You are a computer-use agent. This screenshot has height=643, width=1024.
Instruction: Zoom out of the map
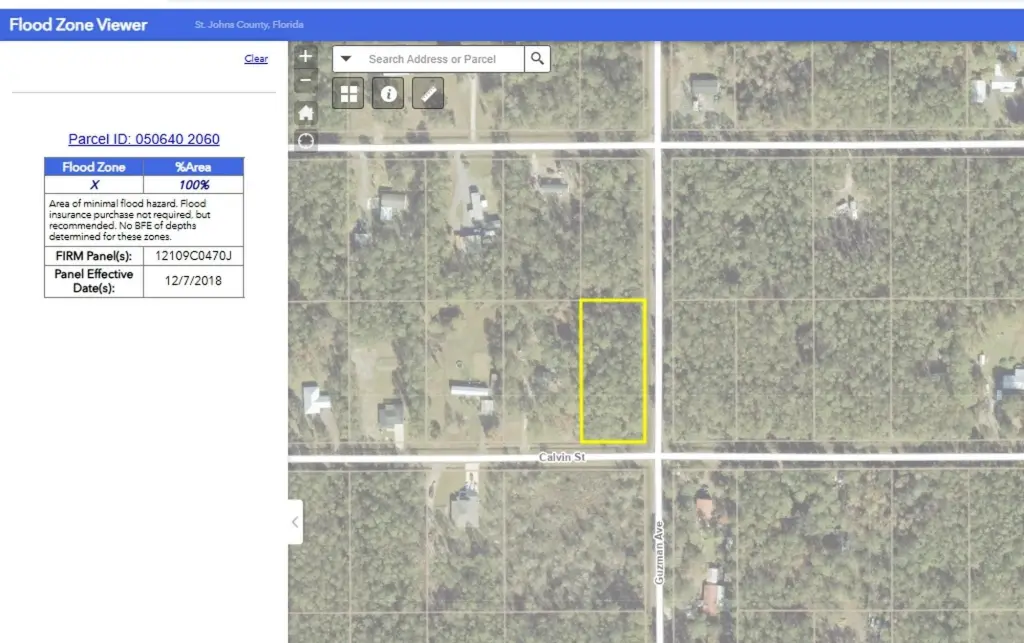[x=306, y=81]
